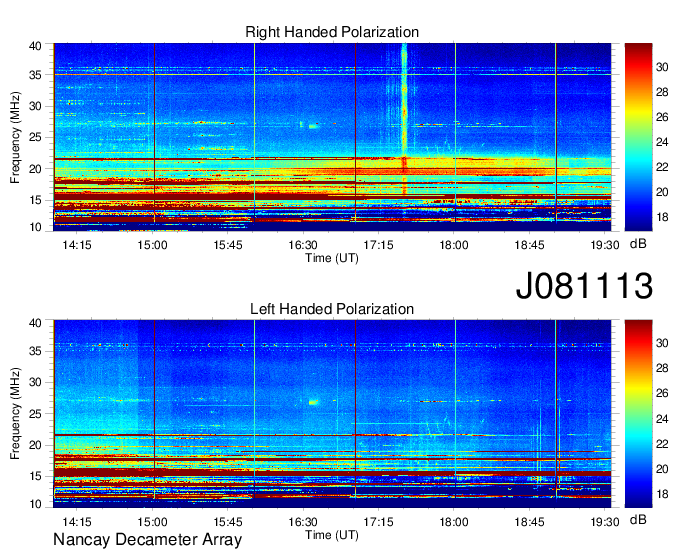Click the 26 dB tick on Right Handed color bar
This screenshot has height=552, width=680.
pos(662,117)
